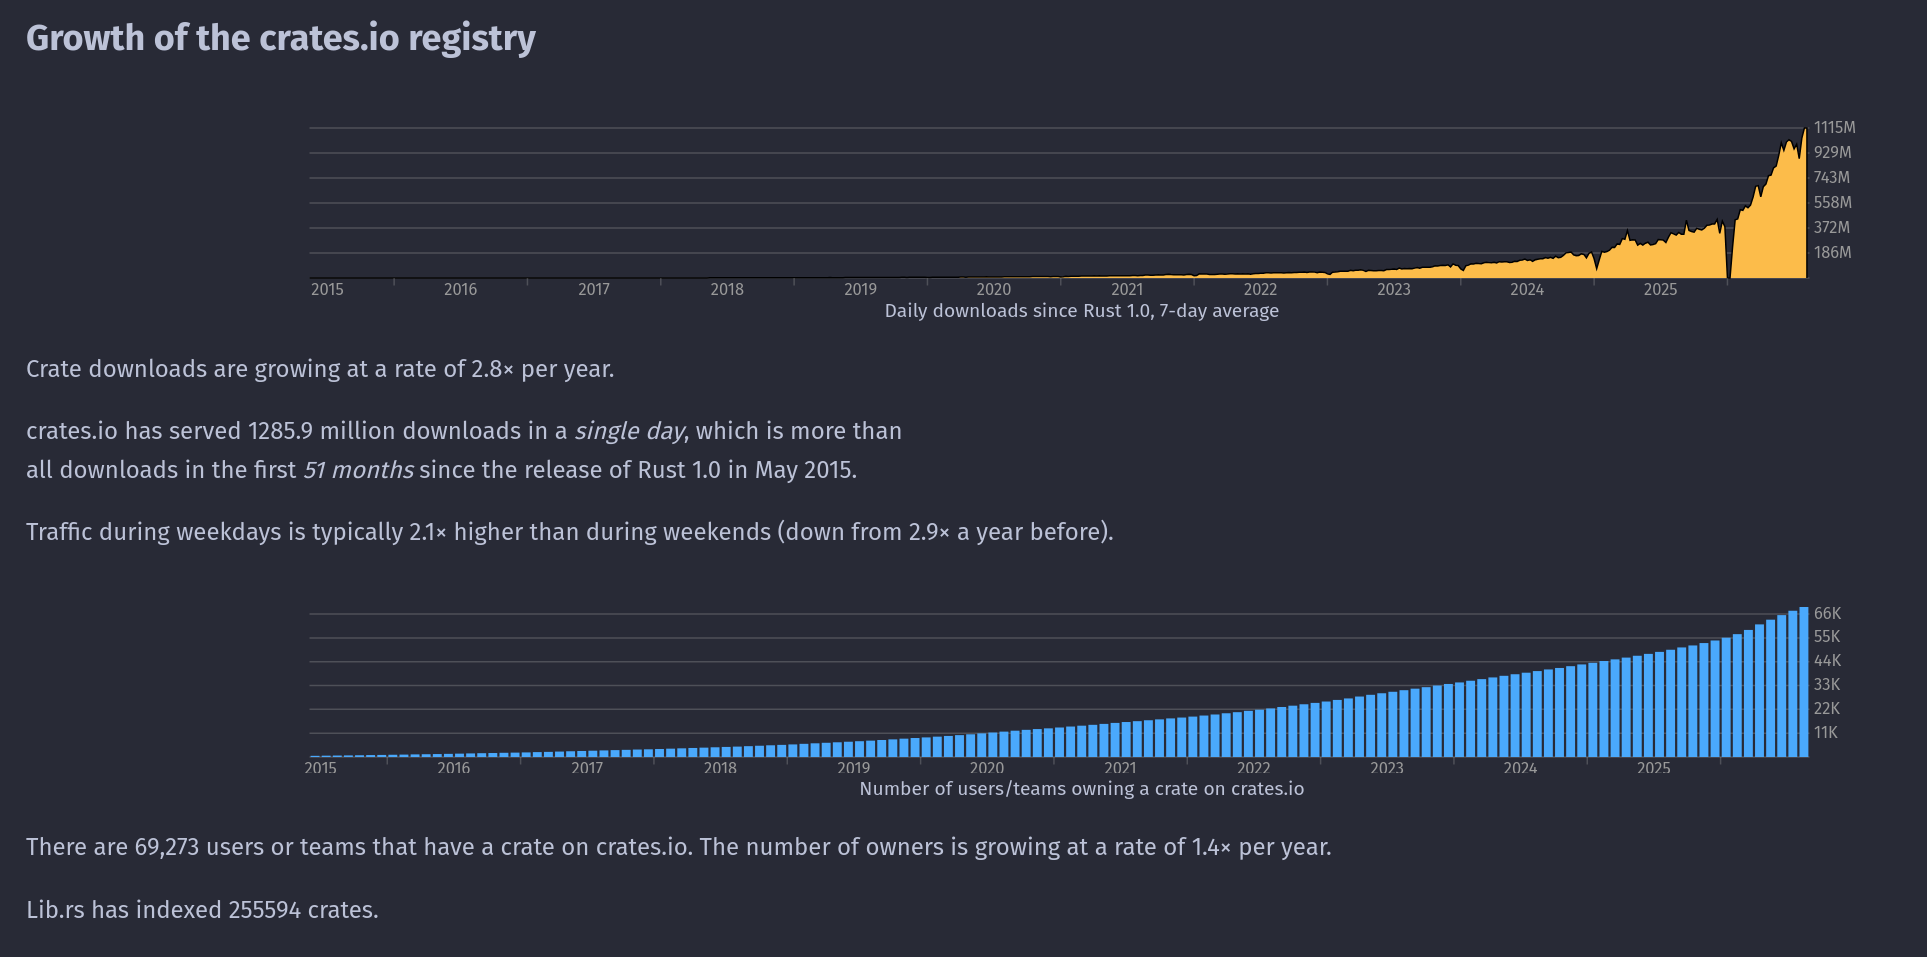This screenshot has width=1927, height=957.
Task: Click the heading "Growth of the crates.io registry"
Action: tap(281, 38)
